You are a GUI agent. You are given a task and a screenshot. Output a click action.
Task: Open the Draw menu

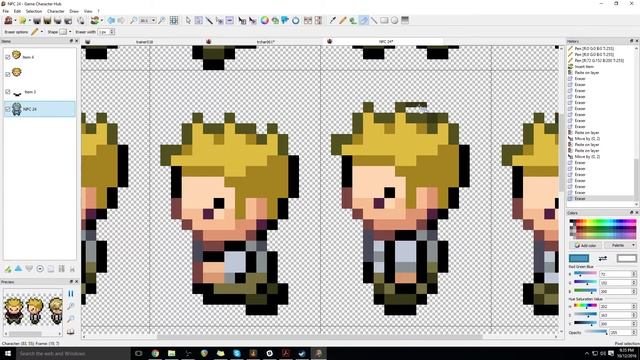pyautogui.click(x=74, y=11)
